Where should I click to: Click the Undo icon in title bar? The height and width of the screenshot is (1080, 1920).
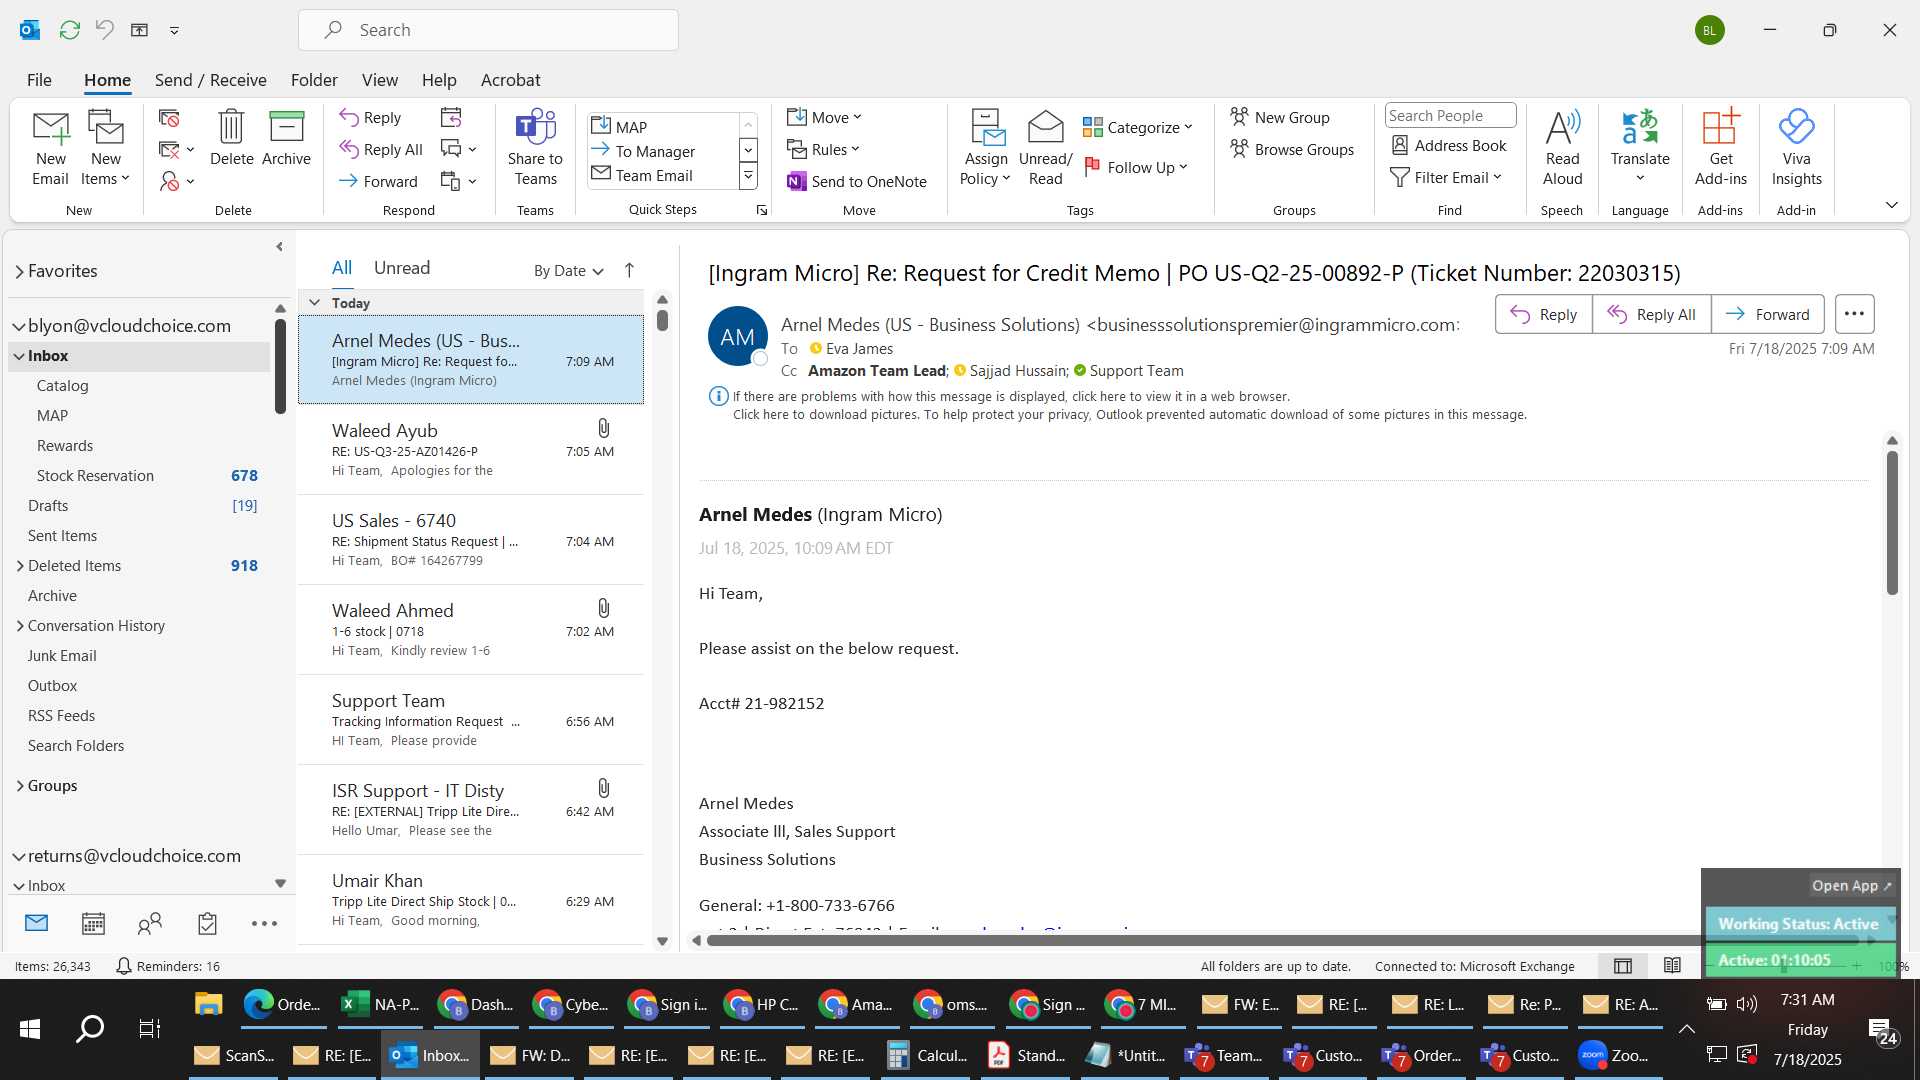(x=104, y=30)
